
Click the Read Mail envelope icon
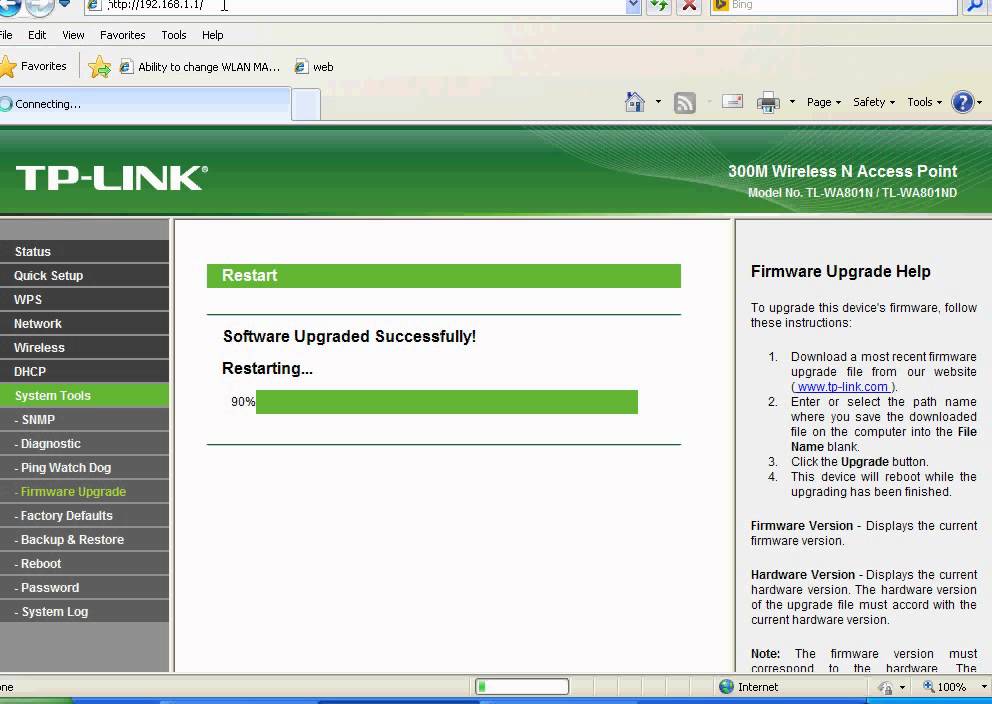coord(732,101)
